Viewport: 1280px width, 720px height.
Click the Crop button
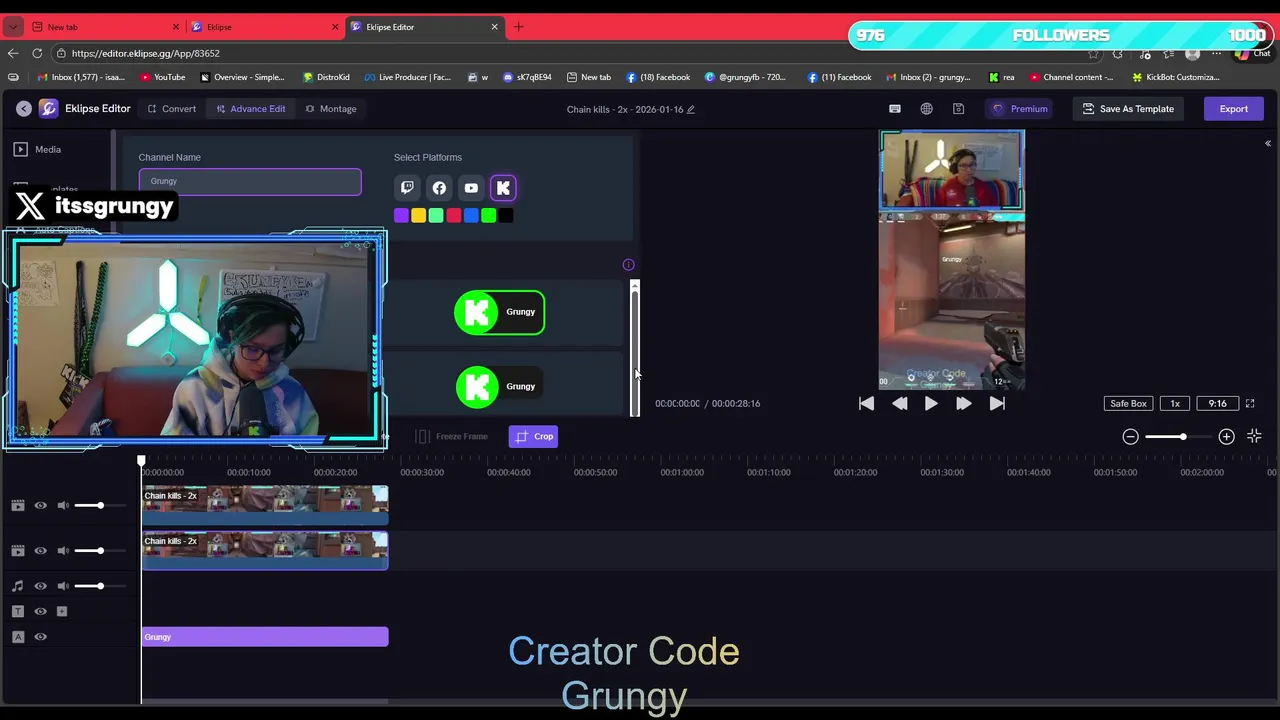pyautogui.click(x=534, y=436)
